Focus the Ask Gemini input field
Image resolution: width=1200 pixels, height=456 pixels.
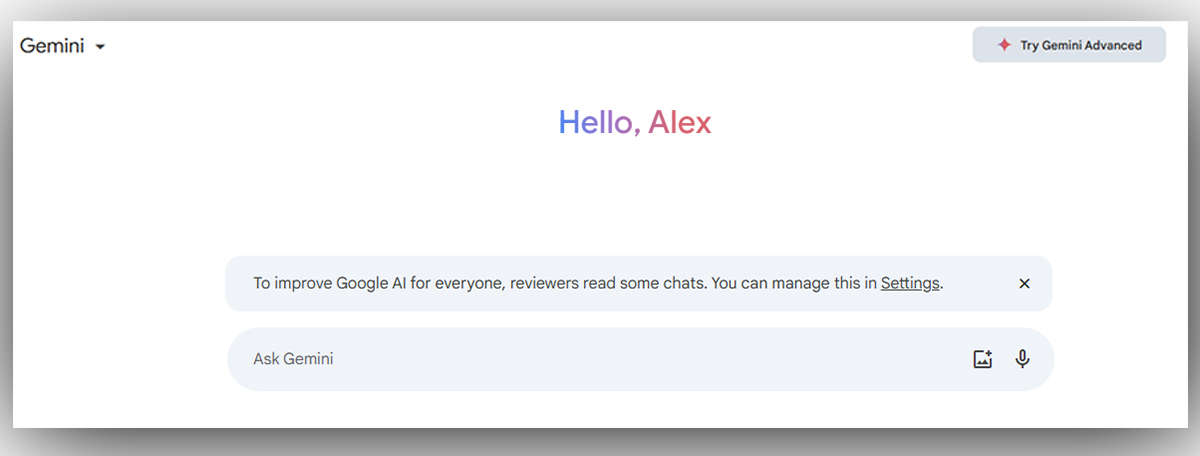[600, 359]
